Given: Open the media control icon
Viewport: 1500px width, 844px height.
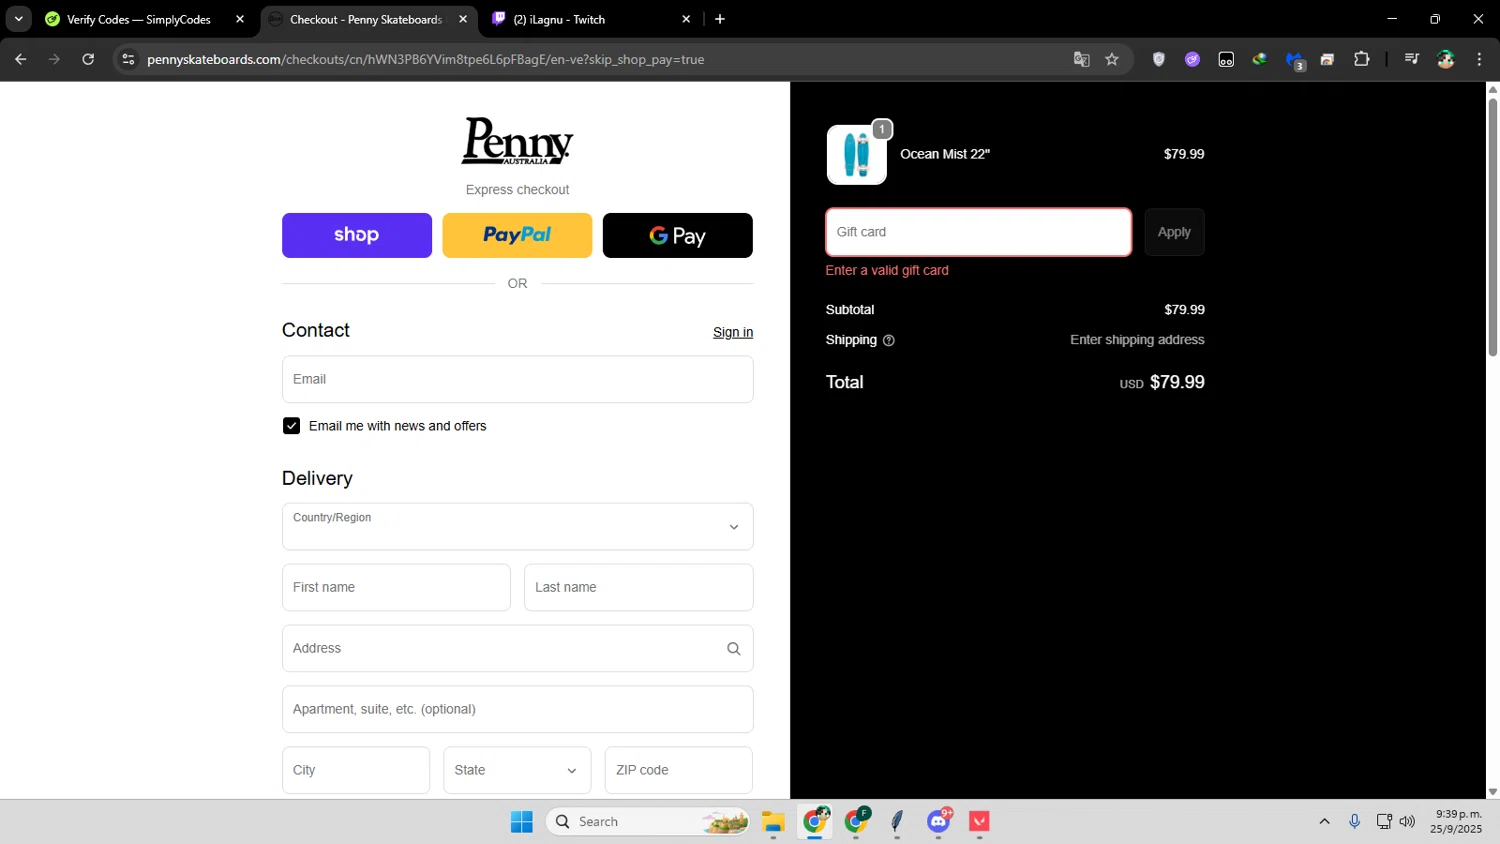Looking at the screenshot, I should coord(1411,59).
